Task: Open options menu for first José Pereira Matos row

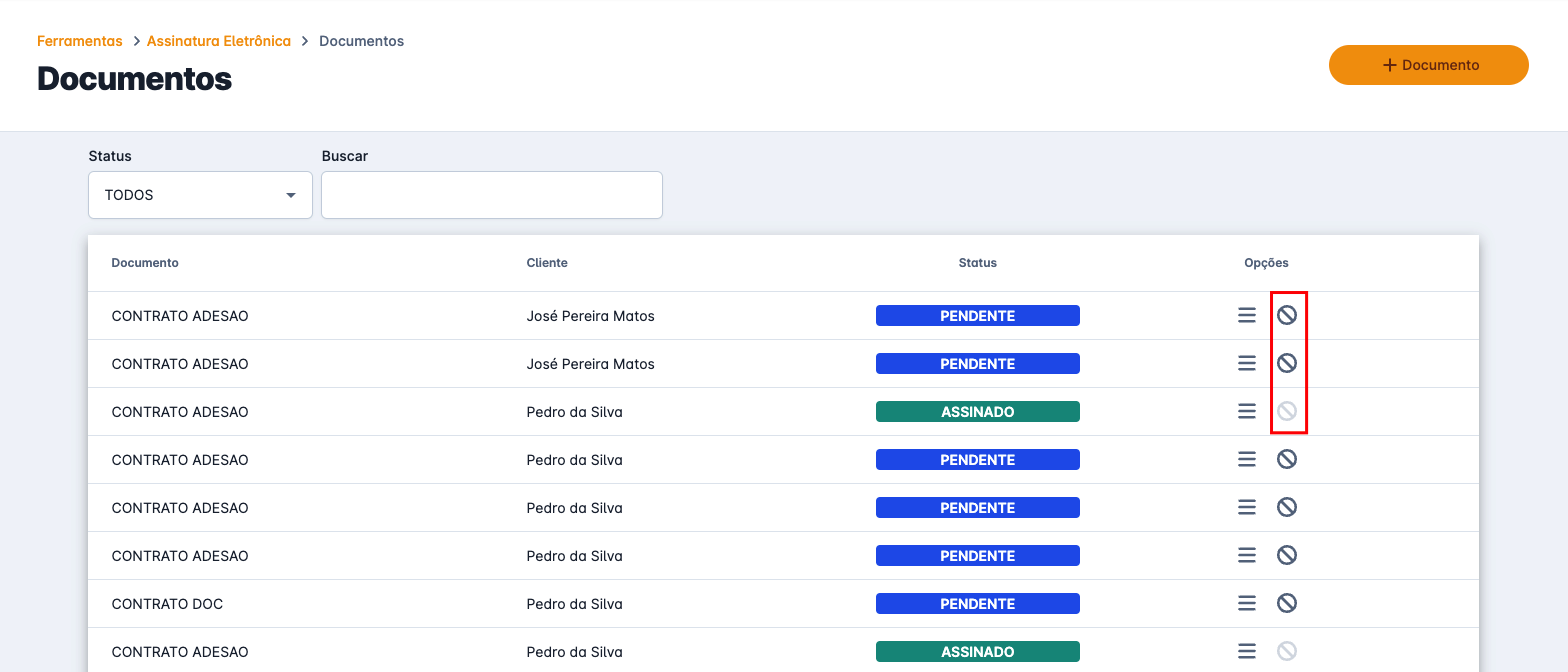Action: [x=1246, y=315]
